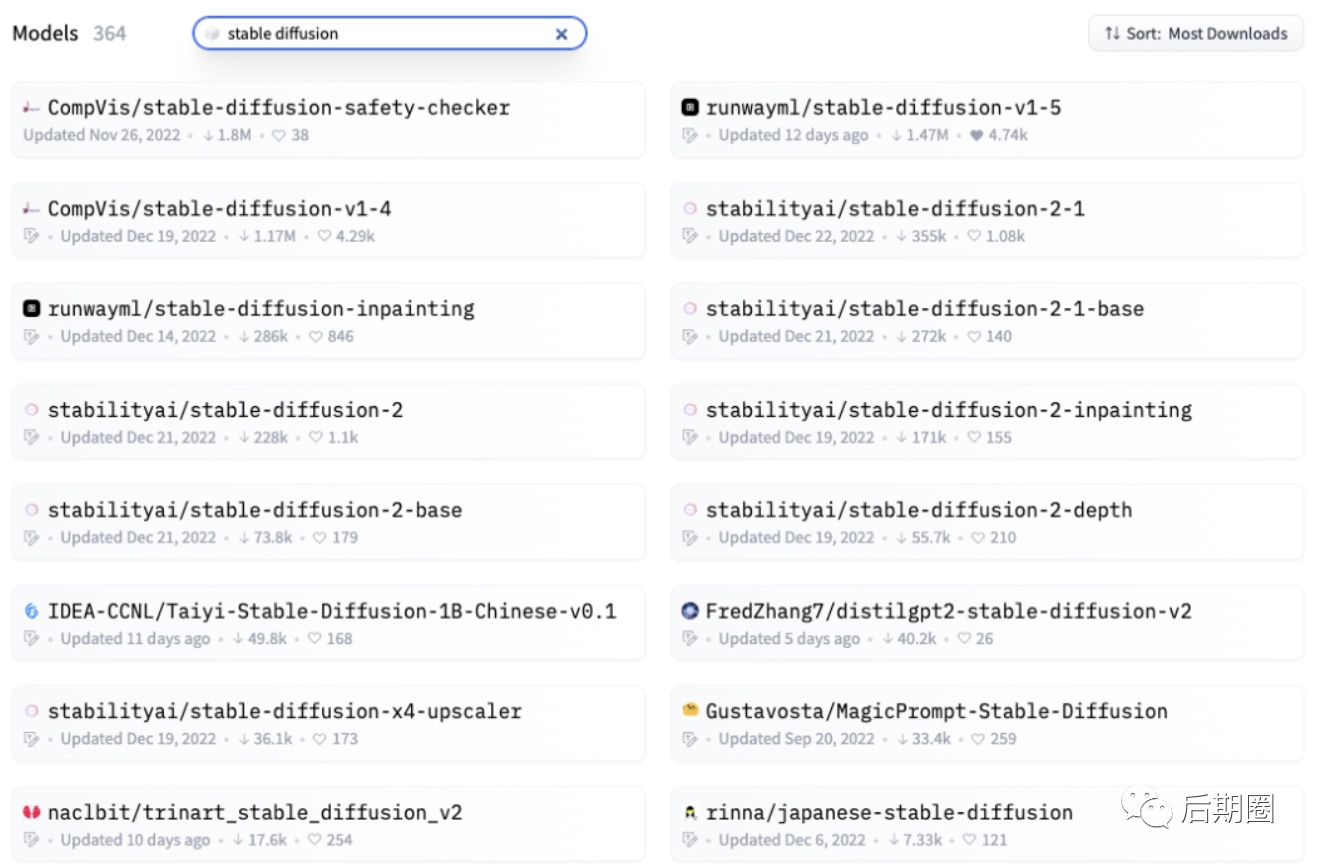Click the 364 models count

coord(110,33)
